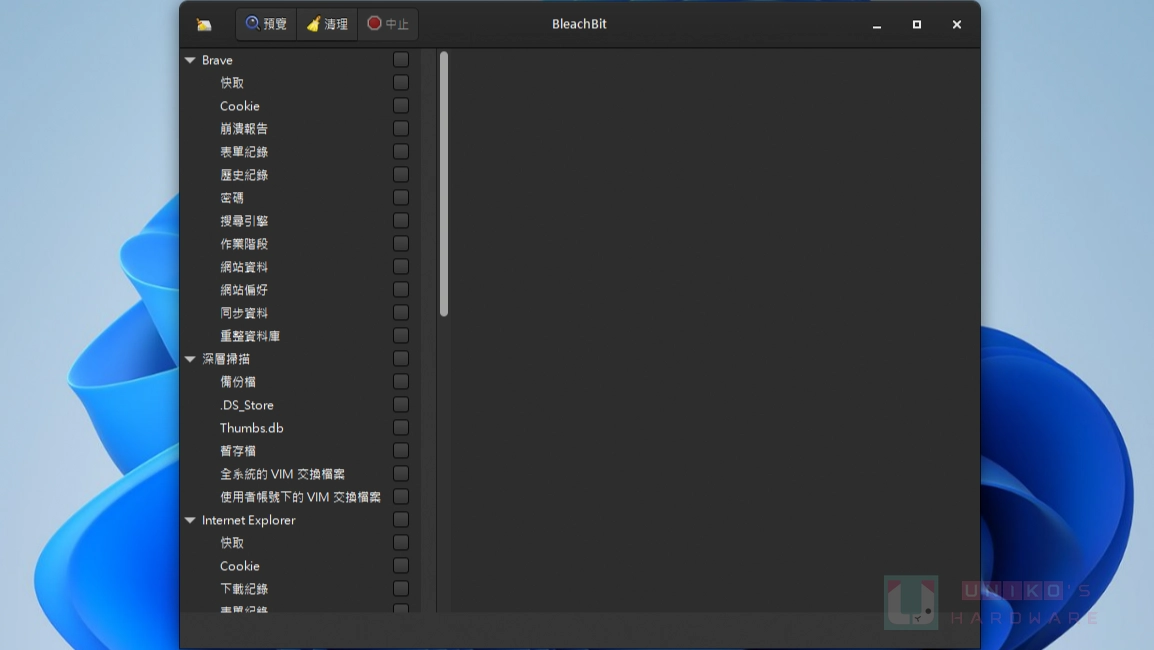Select the 快取 row under Internet Explorer

click(x=232, y=543)
